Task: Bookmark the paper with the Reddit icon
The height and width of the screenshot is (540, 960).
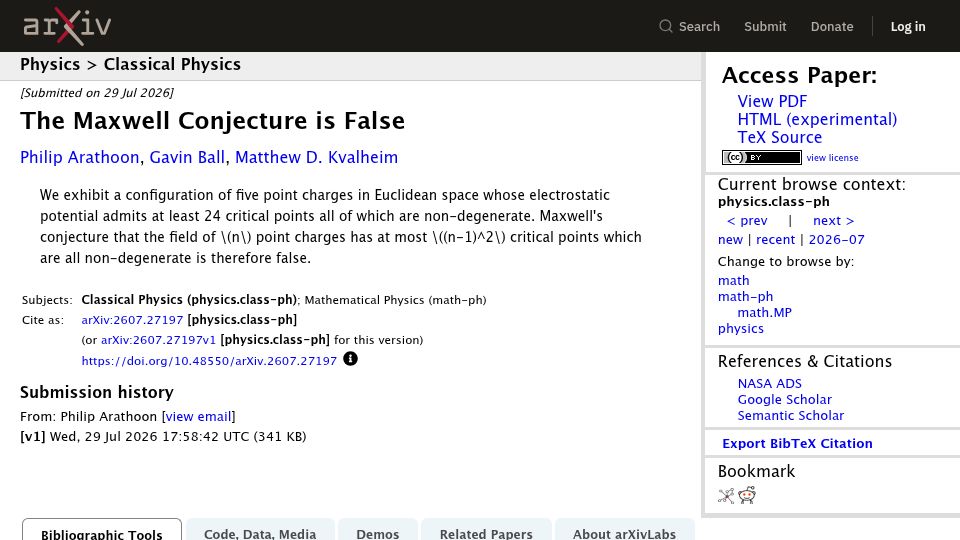Action: click(747, 495)
